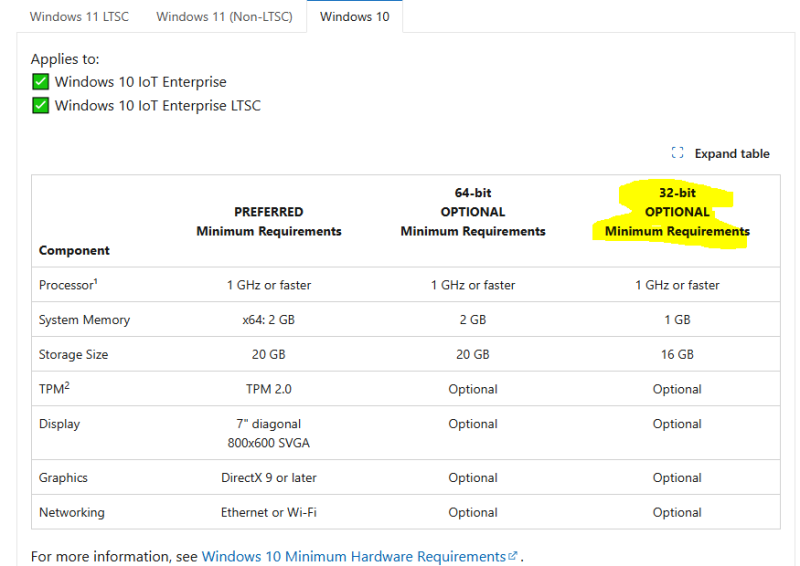Image resolution: width=800 pixels, height=566 pixels.
Task: Click the "TPM 2.0" cell
Action: tap(269, 389)
